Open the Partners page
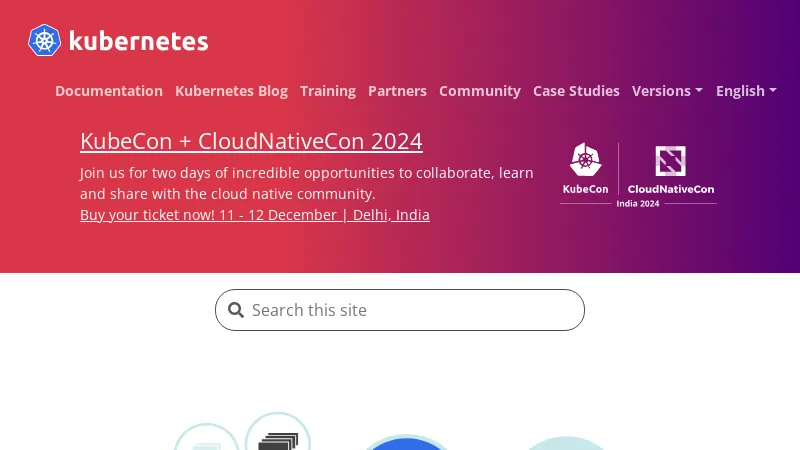Image resolution: width=800 pixels, height=450 pixels. (x=397, y=91)
